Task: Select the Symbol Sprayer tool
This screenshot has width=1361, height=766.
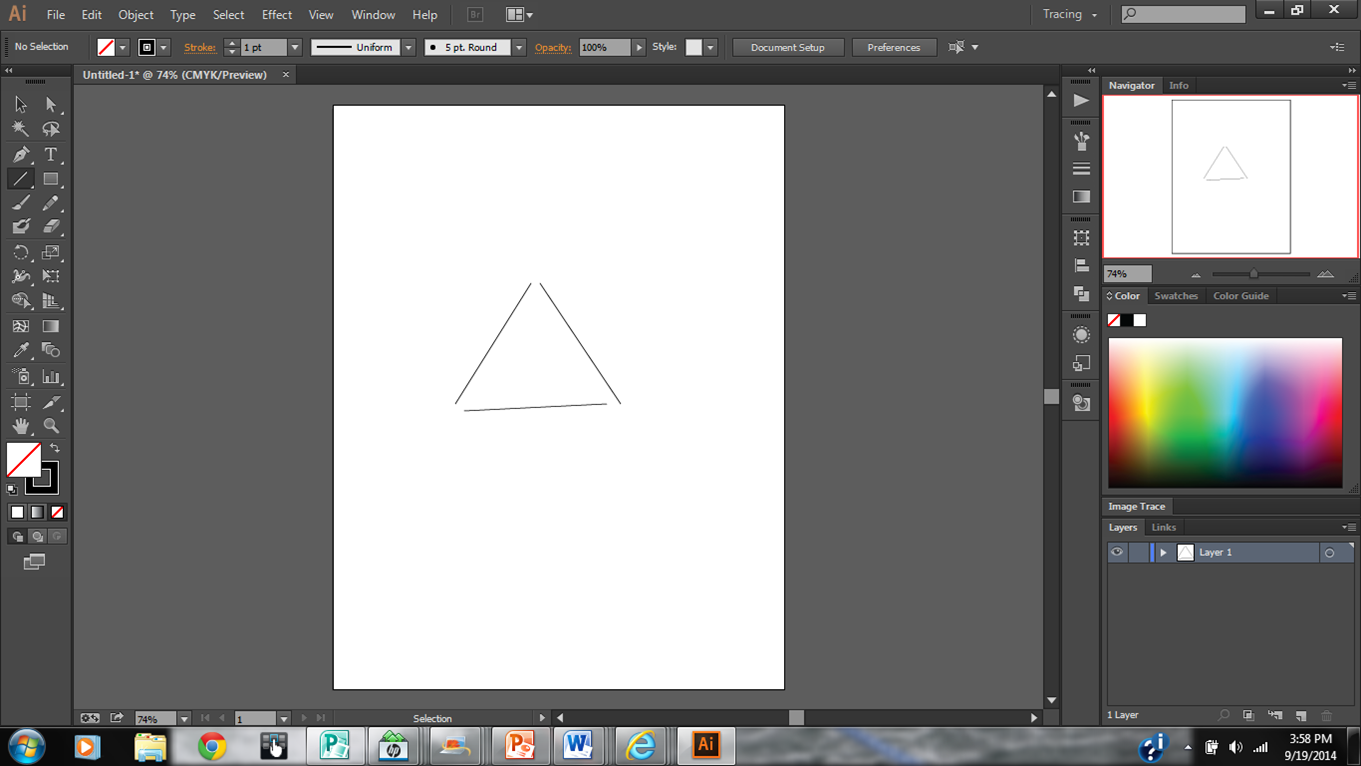Action: tap(21, 377)
